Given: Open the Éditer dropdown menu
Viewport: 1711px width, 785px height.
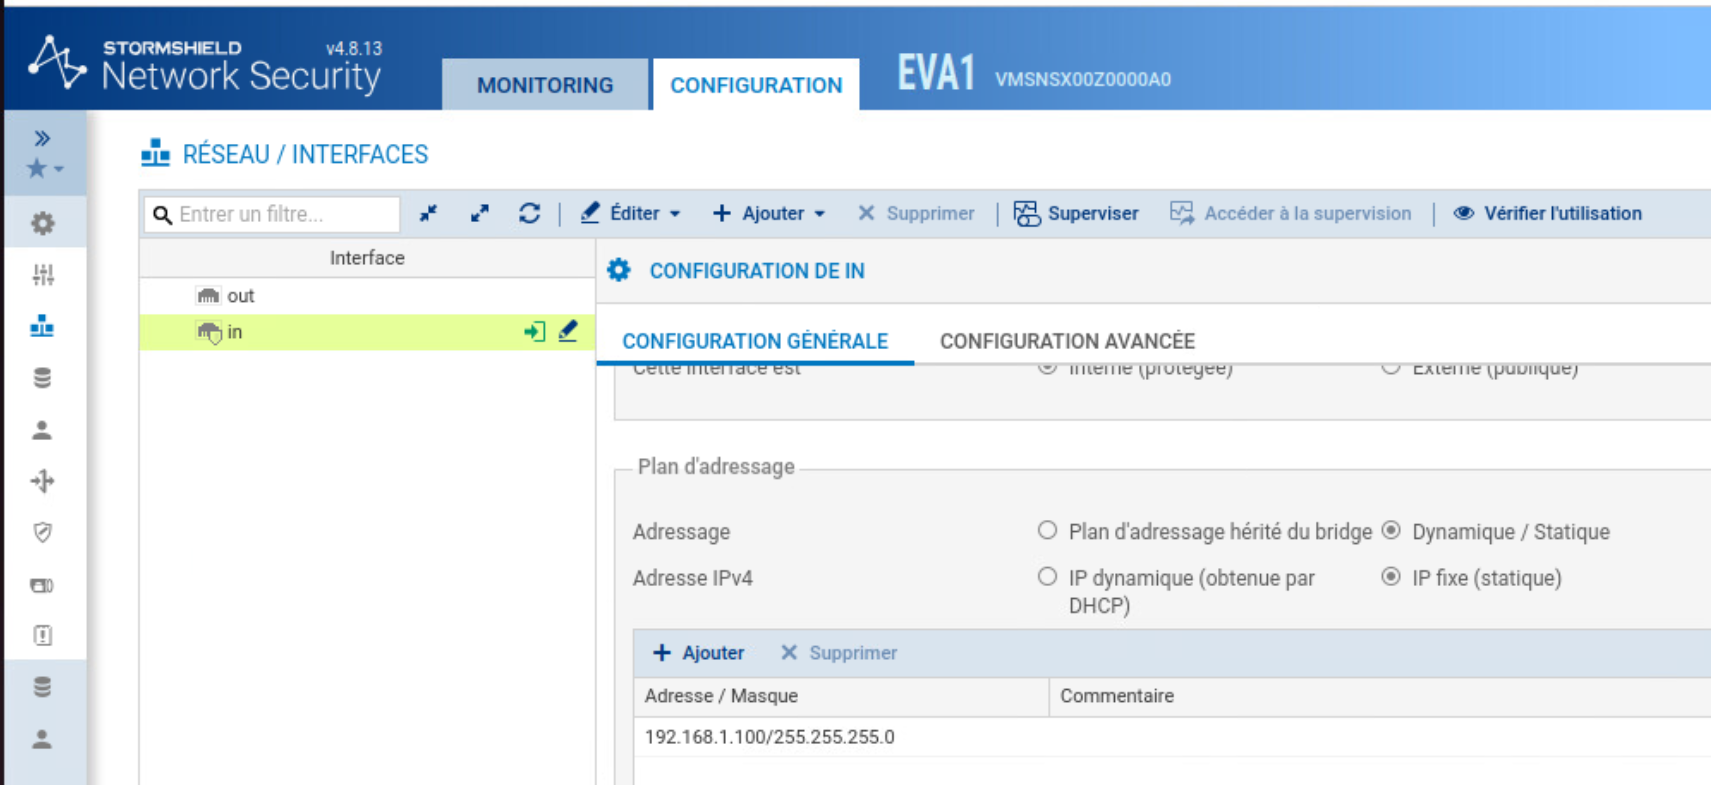Looking at the screenshot, I should pos(631,213).
